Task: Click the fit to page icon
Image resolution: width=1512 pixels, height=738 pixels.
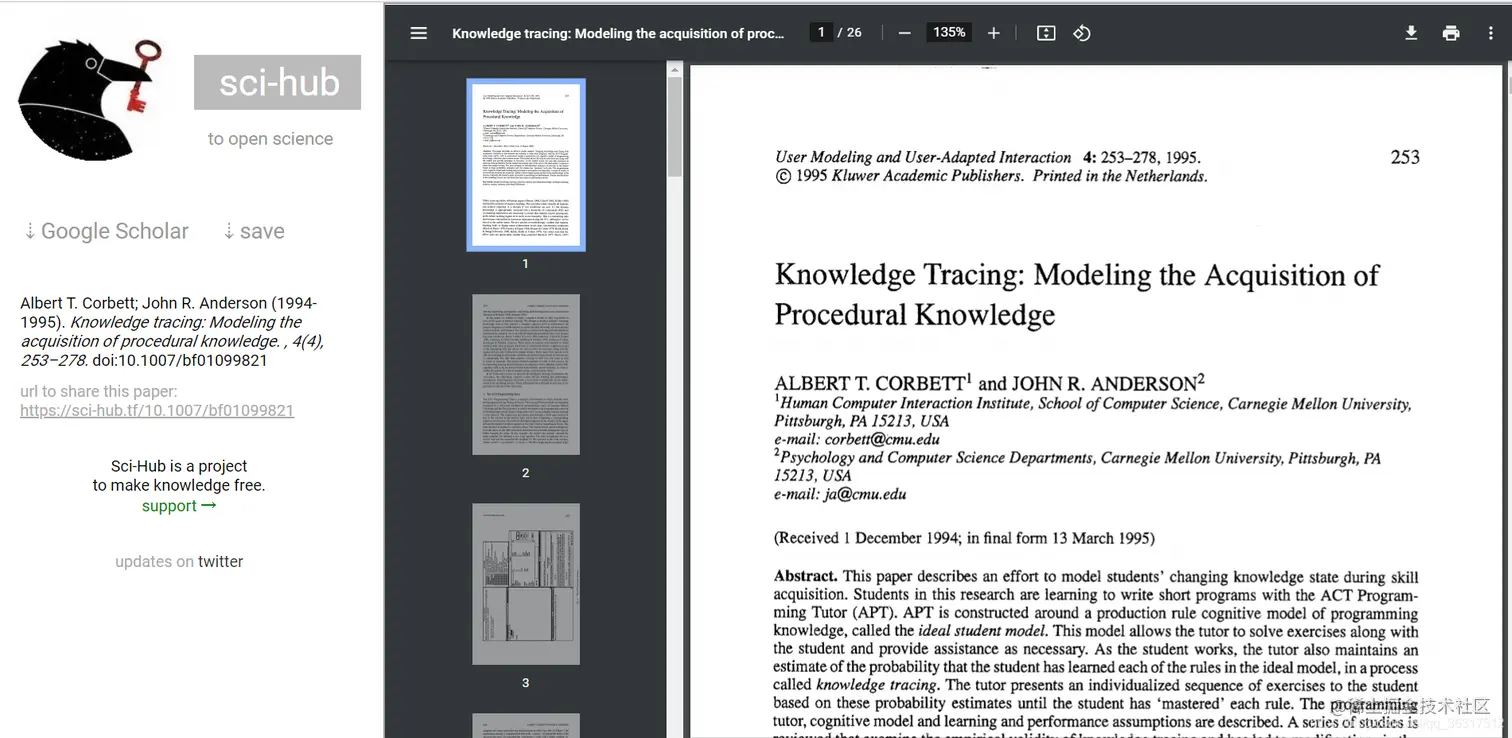Action: pyautogui.click(x=1046, y=33)
